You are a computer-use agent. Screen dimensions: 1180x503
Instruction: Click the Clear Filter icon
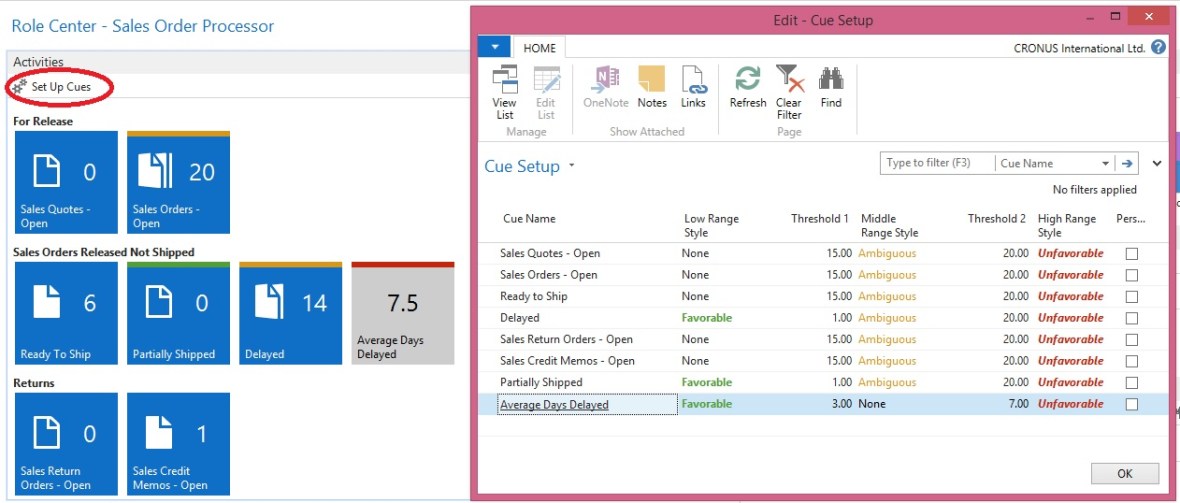(789, 91)
